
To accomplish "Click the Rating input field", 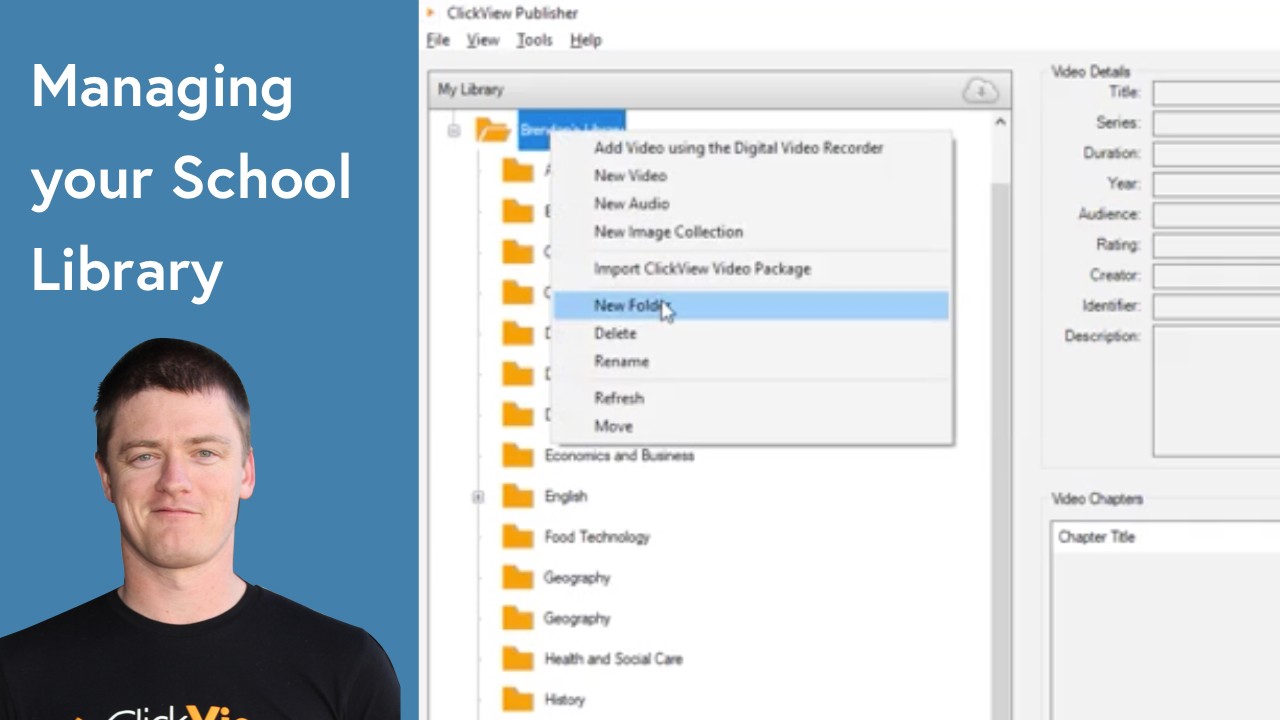I will 1216,246.
